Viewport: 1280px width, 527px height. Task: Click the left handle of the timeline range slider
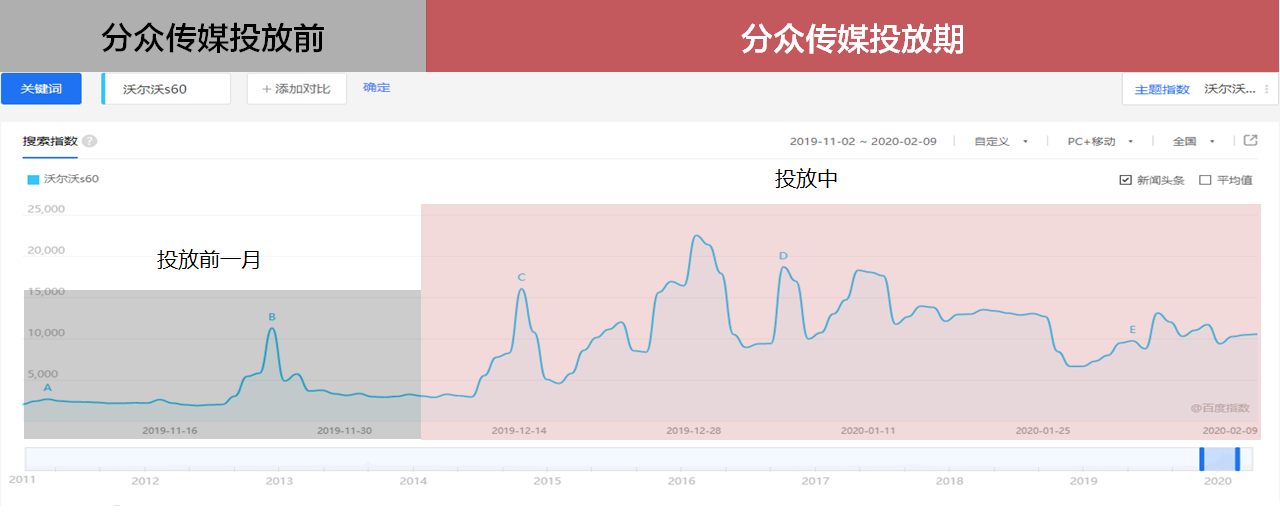tap(1202, 459)
